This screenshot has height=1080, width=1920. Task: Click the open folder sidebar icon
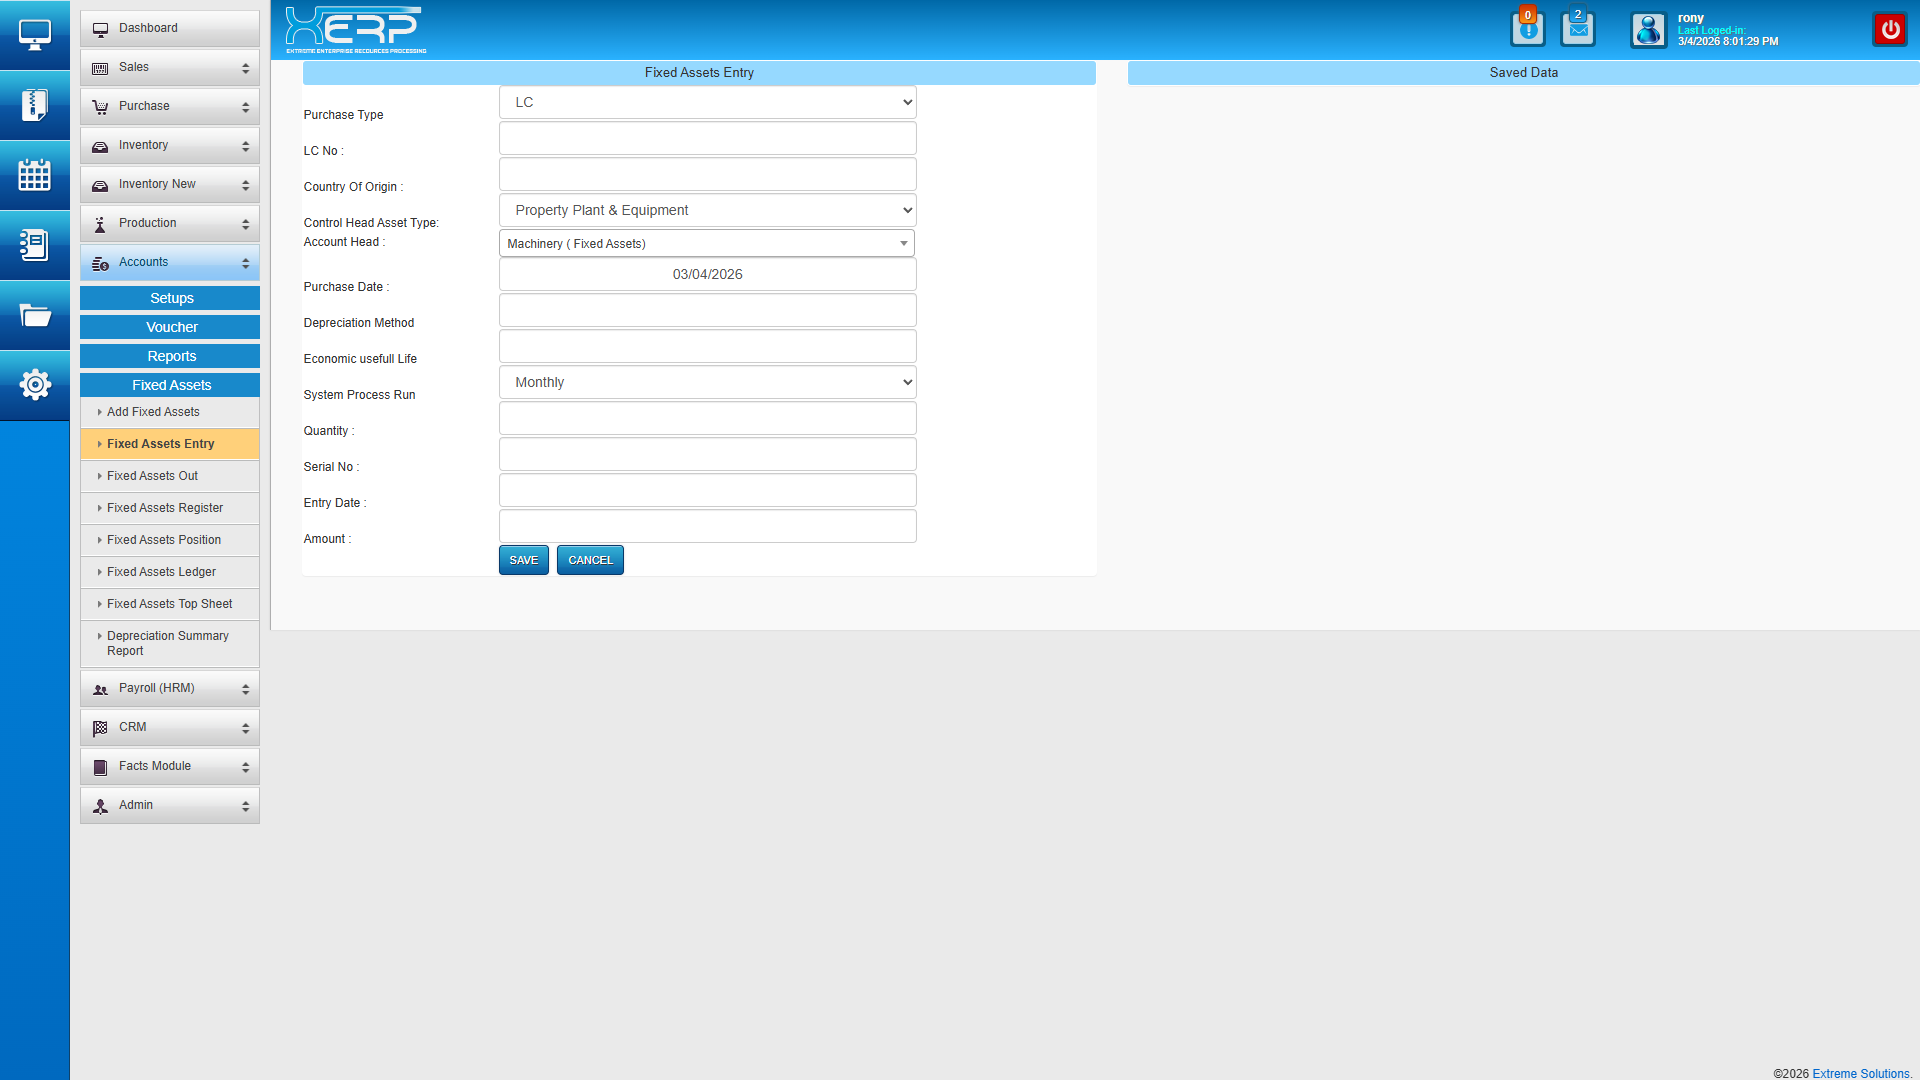[35, 316]
